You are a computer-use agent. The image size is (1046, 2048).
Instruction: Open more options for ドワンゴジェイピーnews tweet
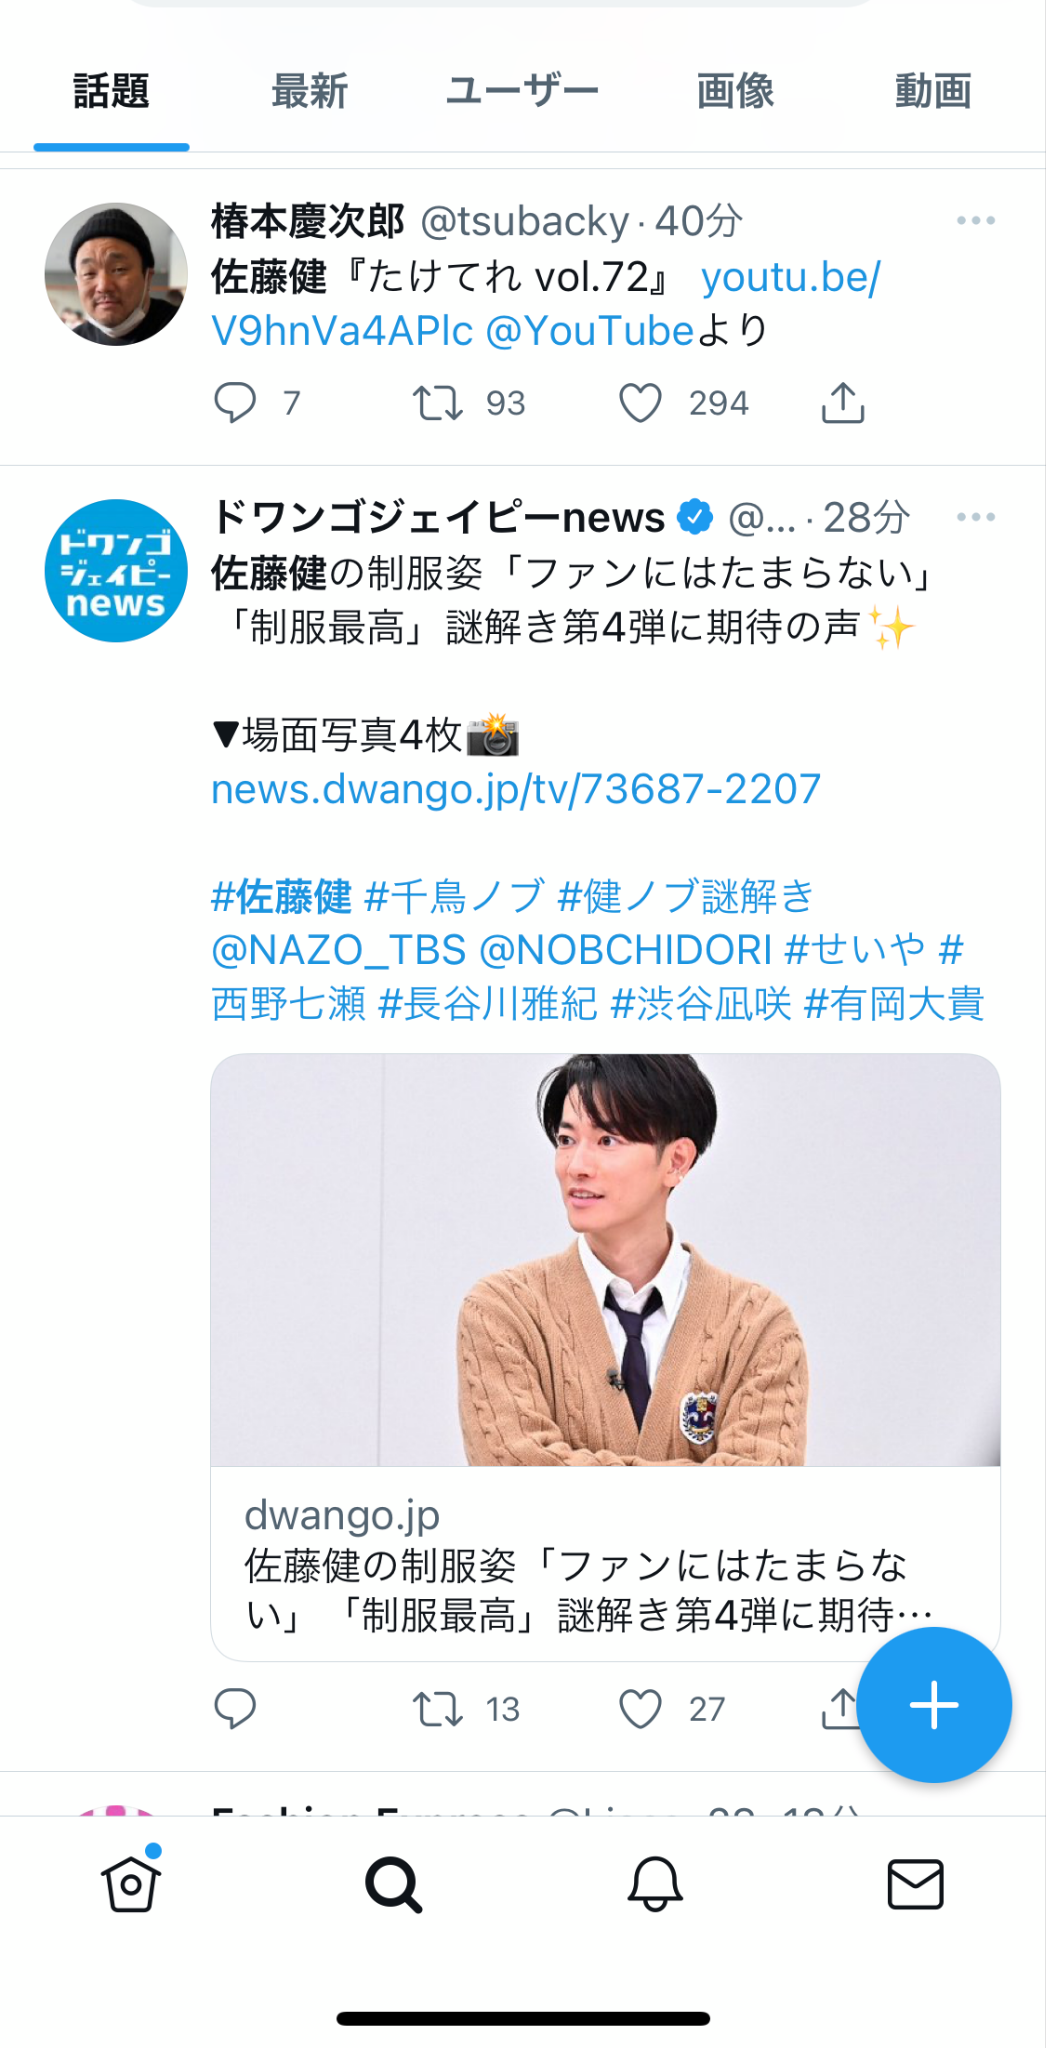click(x=976, y=517)
